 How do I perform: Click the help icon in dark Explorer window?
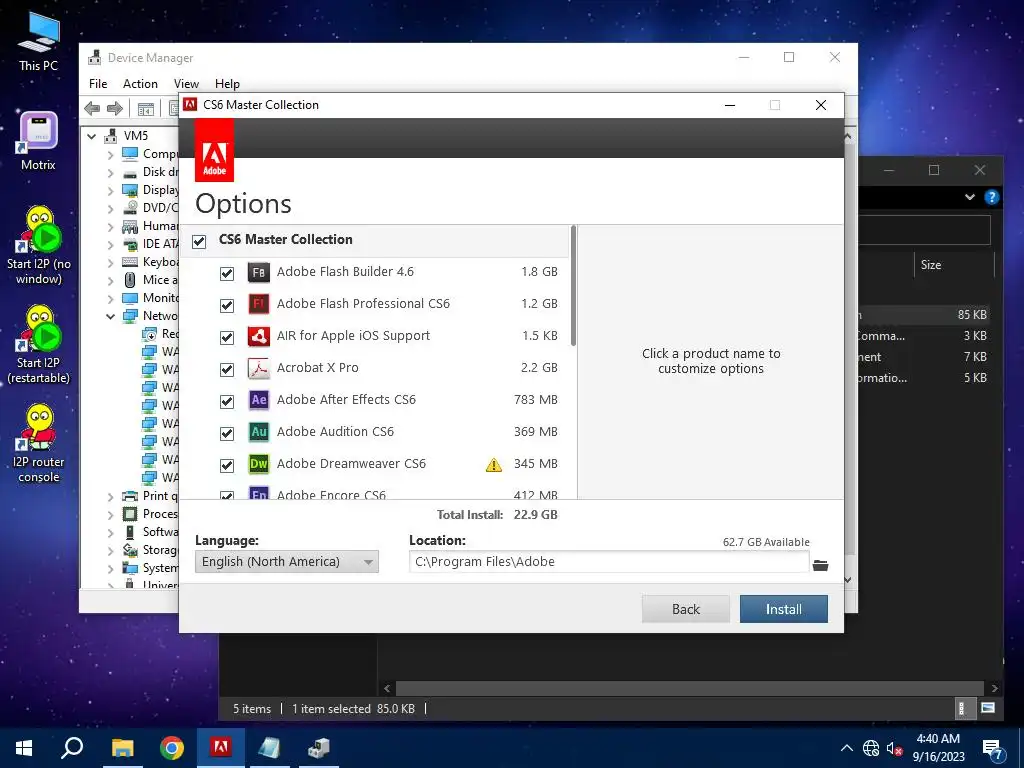click(991, 197)
